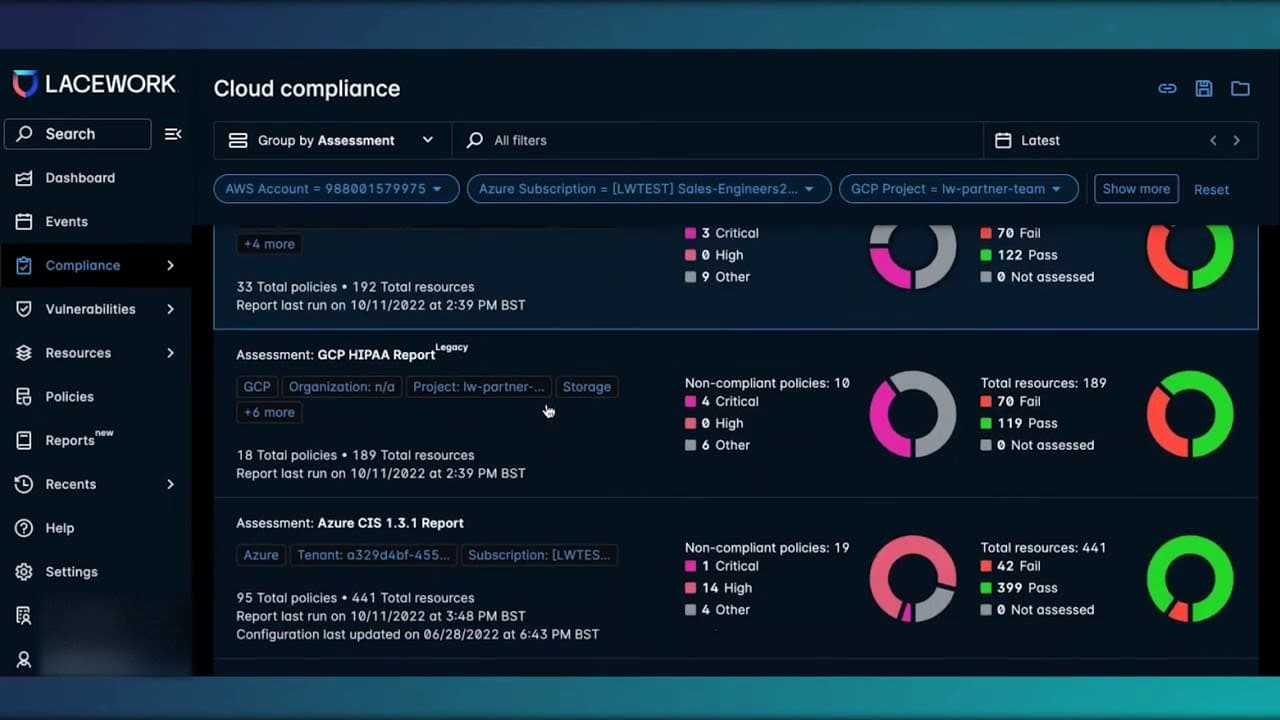
Task: Click Show more filters button
Action: pos(1136,189)
